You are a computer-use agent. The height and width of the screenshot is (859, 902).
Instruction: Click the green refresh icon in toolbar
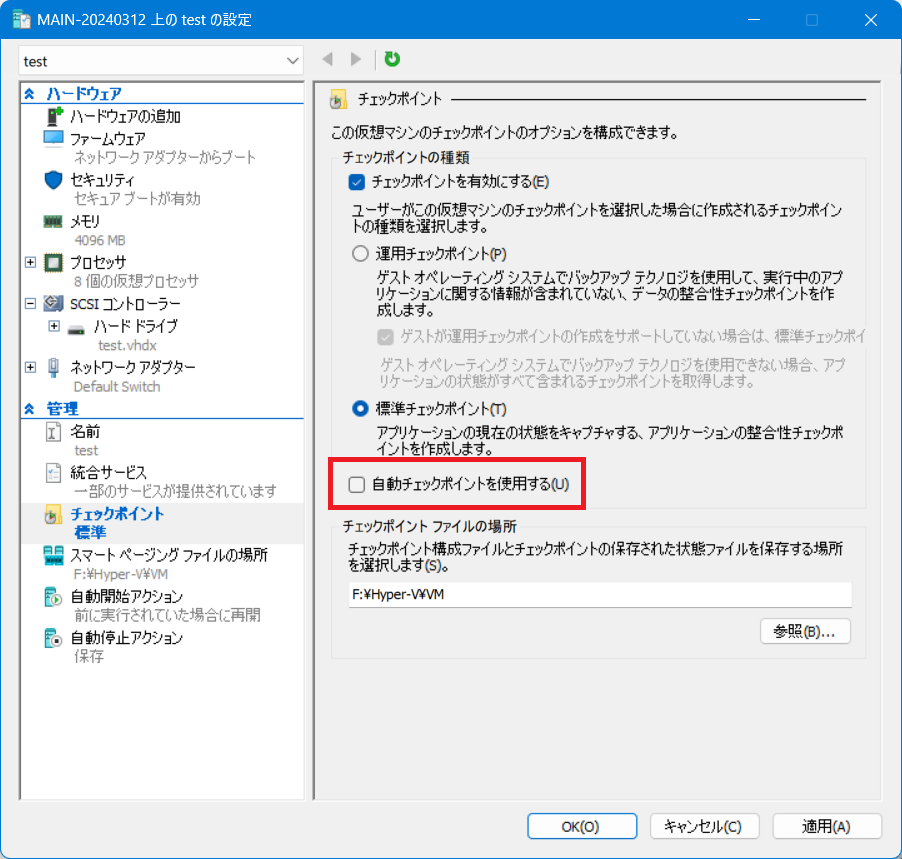392,59
